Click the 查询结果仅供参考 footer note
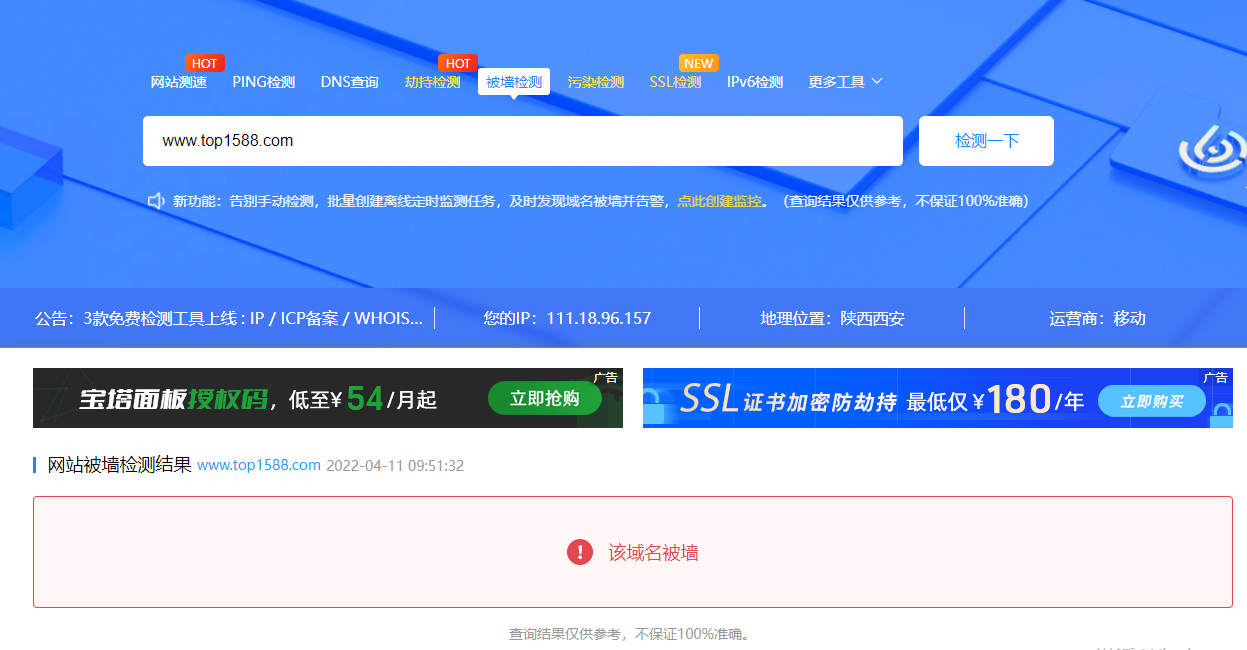This screenshot has width=1247, height=650. pos(630,634)
